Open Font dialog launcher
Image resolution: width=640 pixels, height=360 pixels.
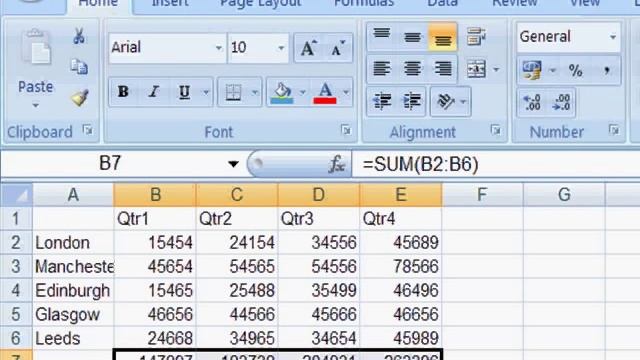346,130
